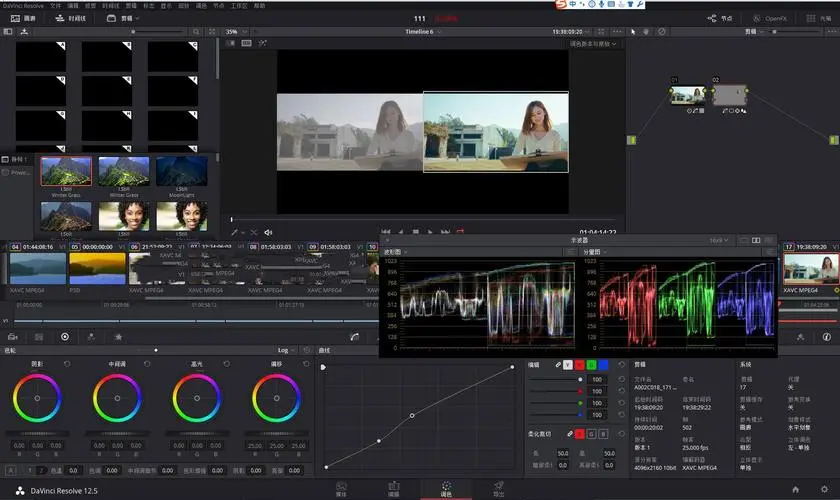The width and height of the screenshot is (840, 500).
Task: Click the gallery stills list-view icon
Action: click(x=8, y=32)
